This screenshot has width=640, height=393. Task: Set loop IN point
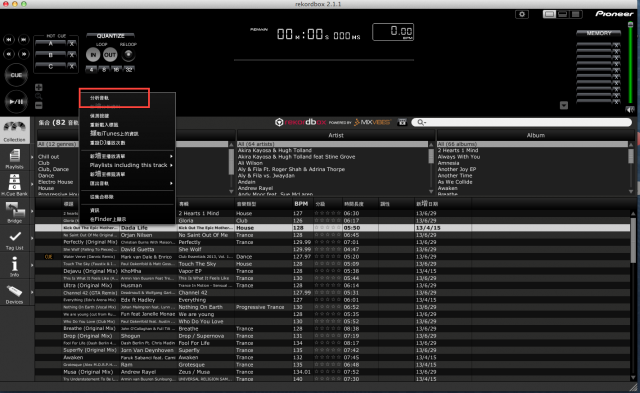(x=93, y=55)
